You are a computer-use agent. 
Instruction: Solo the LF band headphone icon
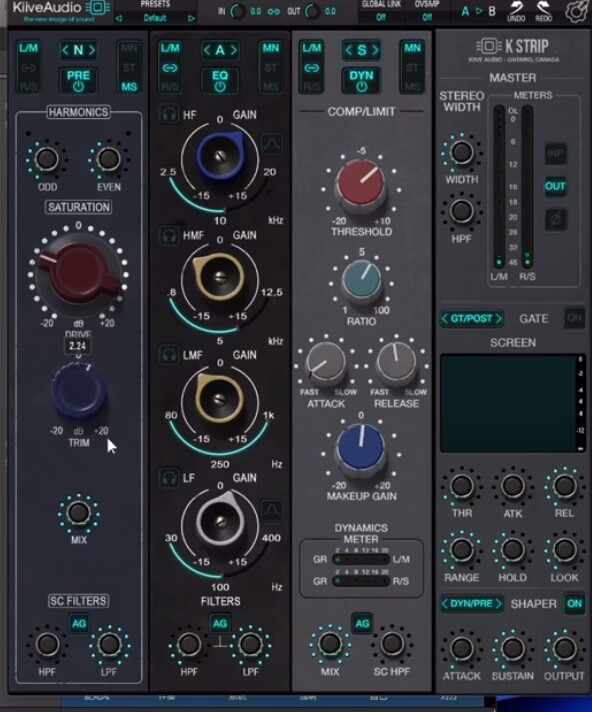(169, 478)
